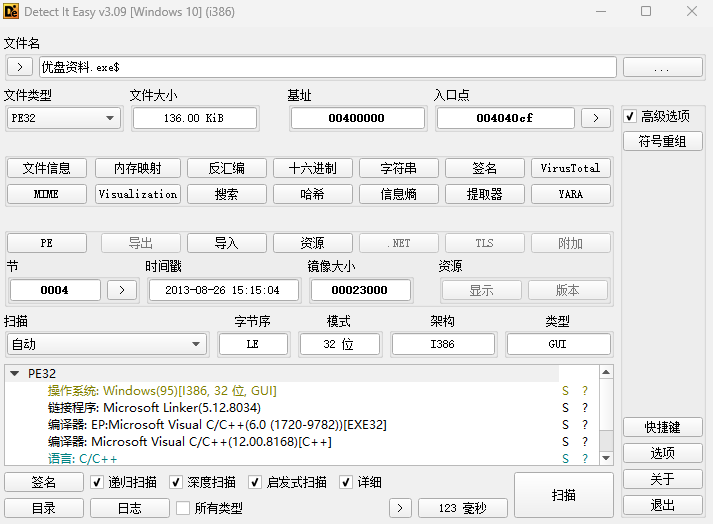The image size is (713, 524).
Task: Open the VirusTotal lookup
Action: (x=570, y=168)
